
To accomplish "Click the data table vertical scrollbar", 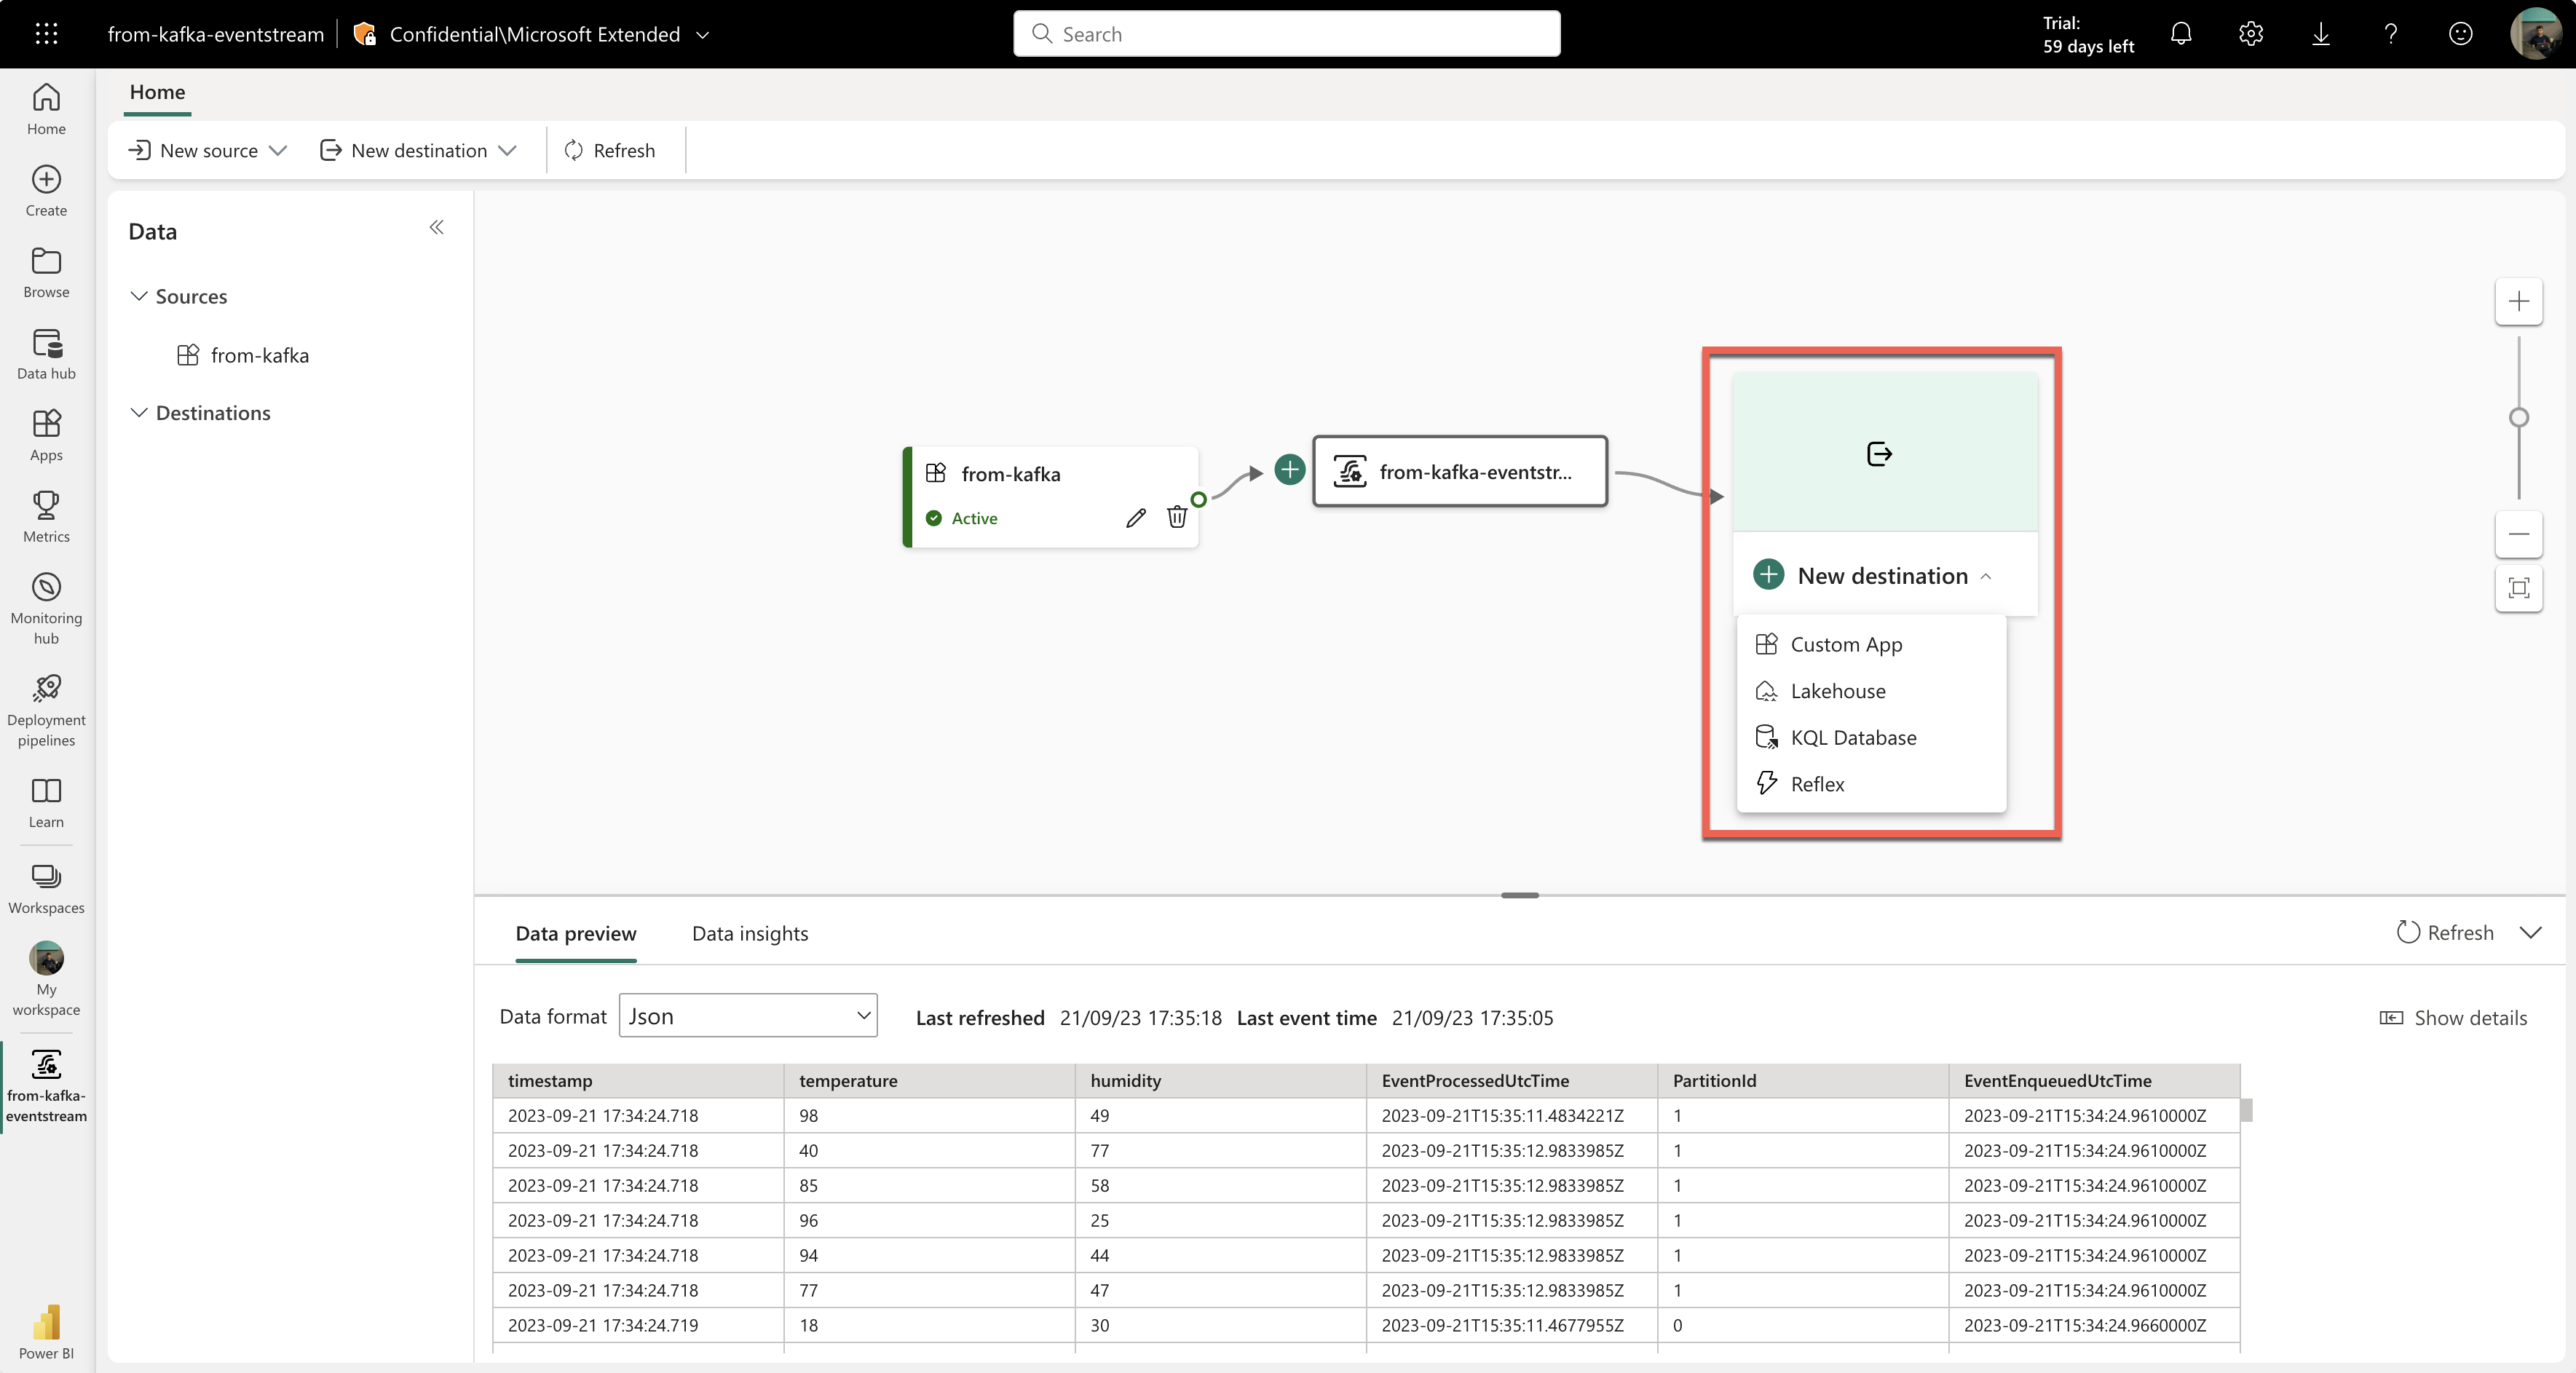I will (x=2246, y=1110).
